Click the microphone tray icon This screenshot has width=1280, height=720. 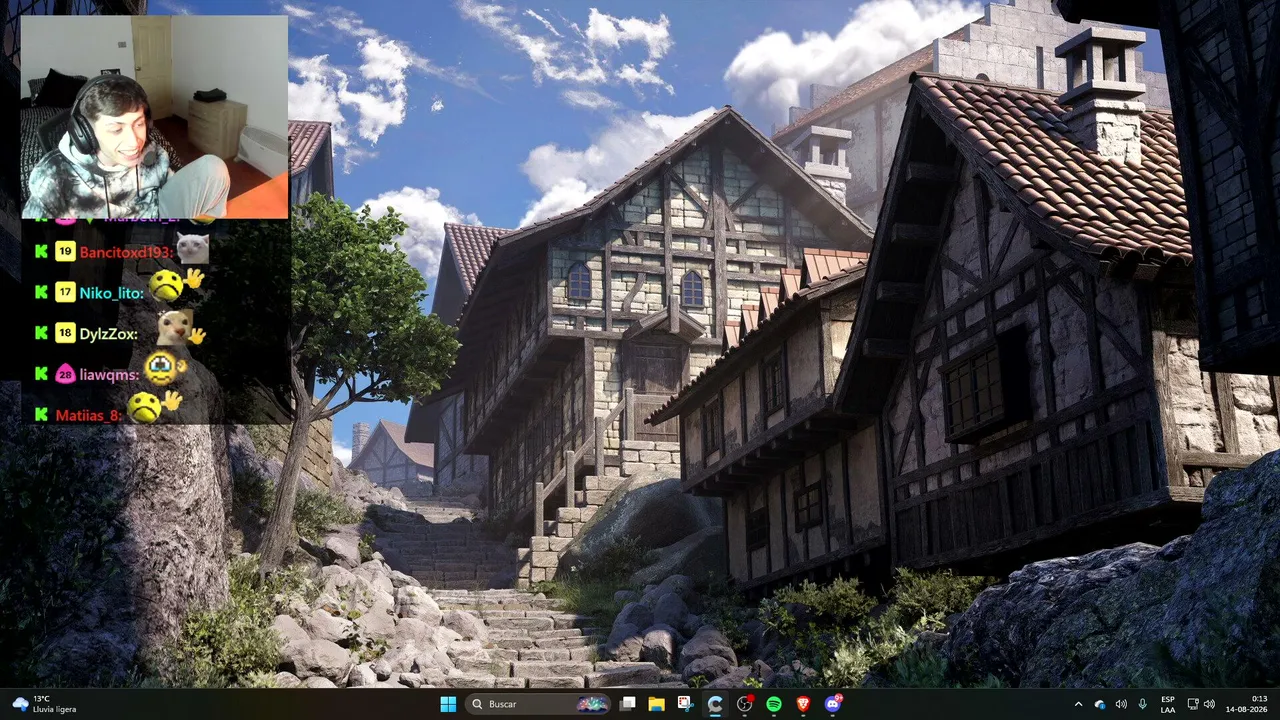pos(1143,704)
